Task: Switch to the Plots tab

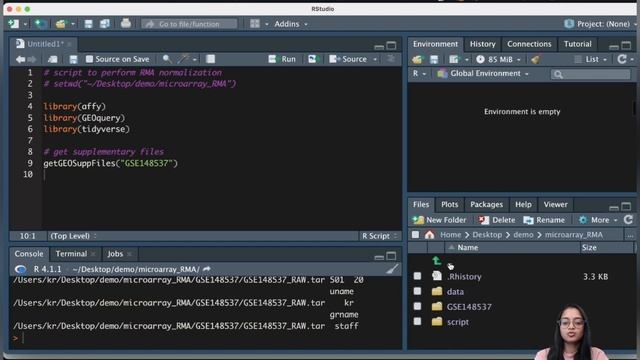Action: coord(449,204)
